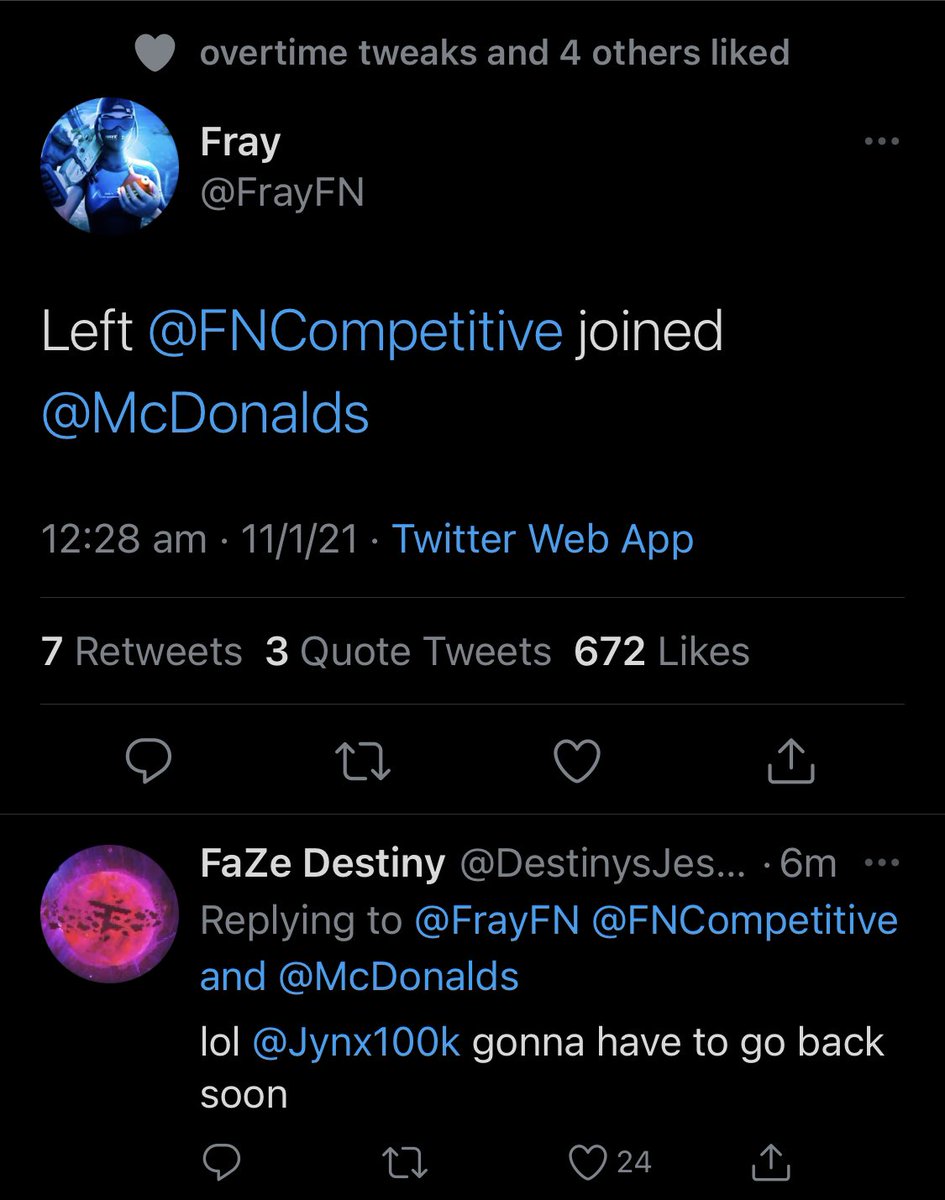Open the Twitter Web App source link

click(542, 539)
